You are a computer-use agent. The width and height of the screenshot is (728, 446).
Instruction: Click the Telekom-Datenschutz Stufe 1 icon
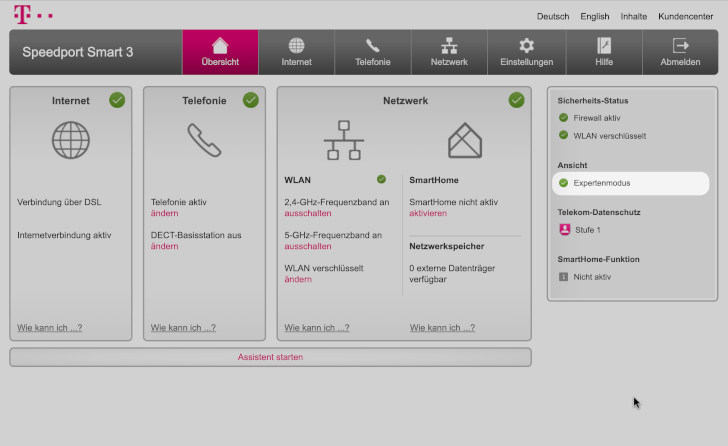[x=565, y=230]
